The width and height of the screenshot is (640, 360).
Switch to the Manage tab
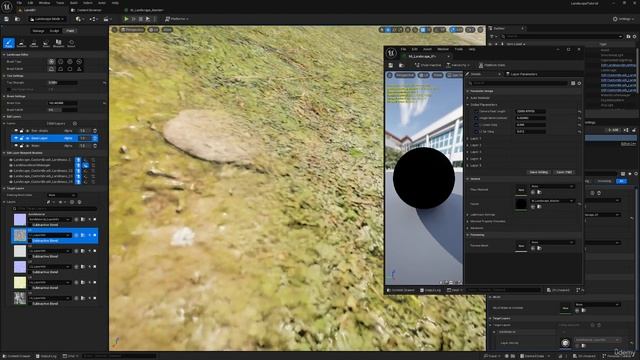(x=38, y=31)
